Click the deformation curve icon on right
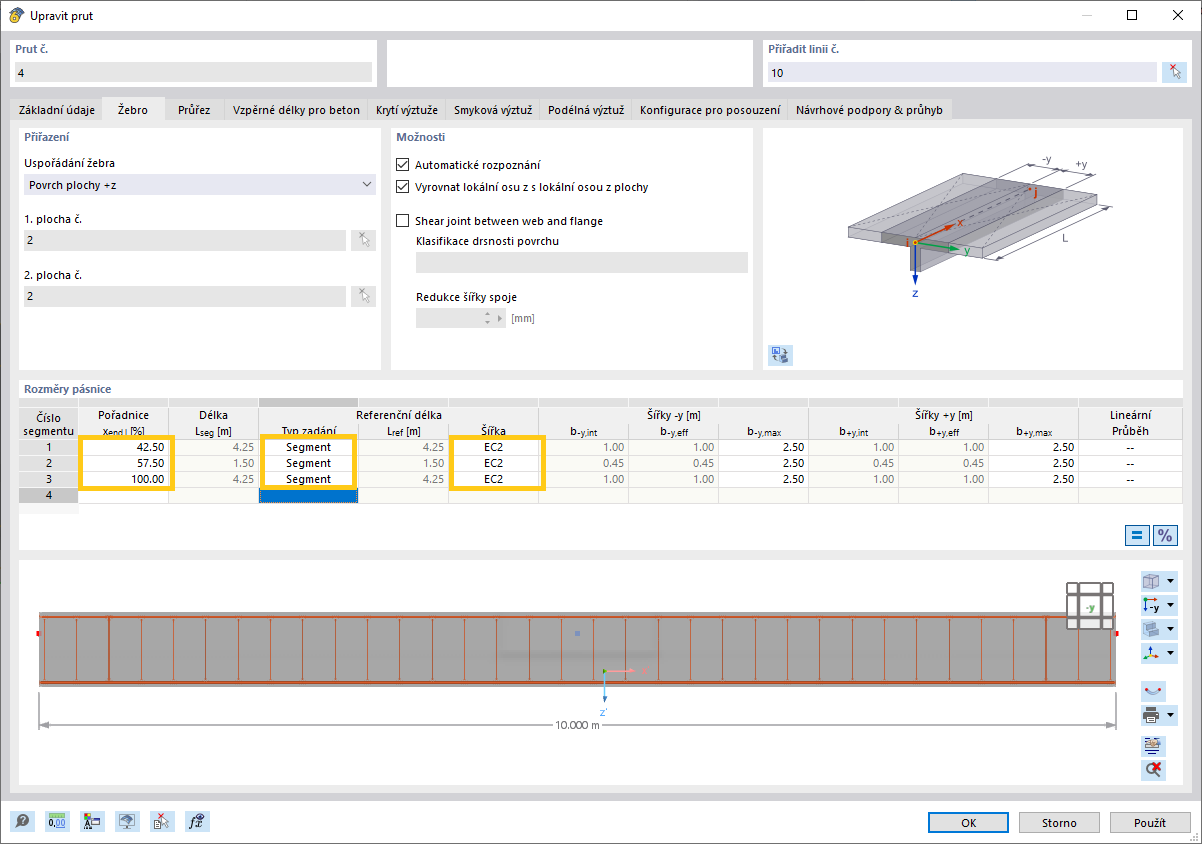1202x844 pixels. coord(1153,691)
